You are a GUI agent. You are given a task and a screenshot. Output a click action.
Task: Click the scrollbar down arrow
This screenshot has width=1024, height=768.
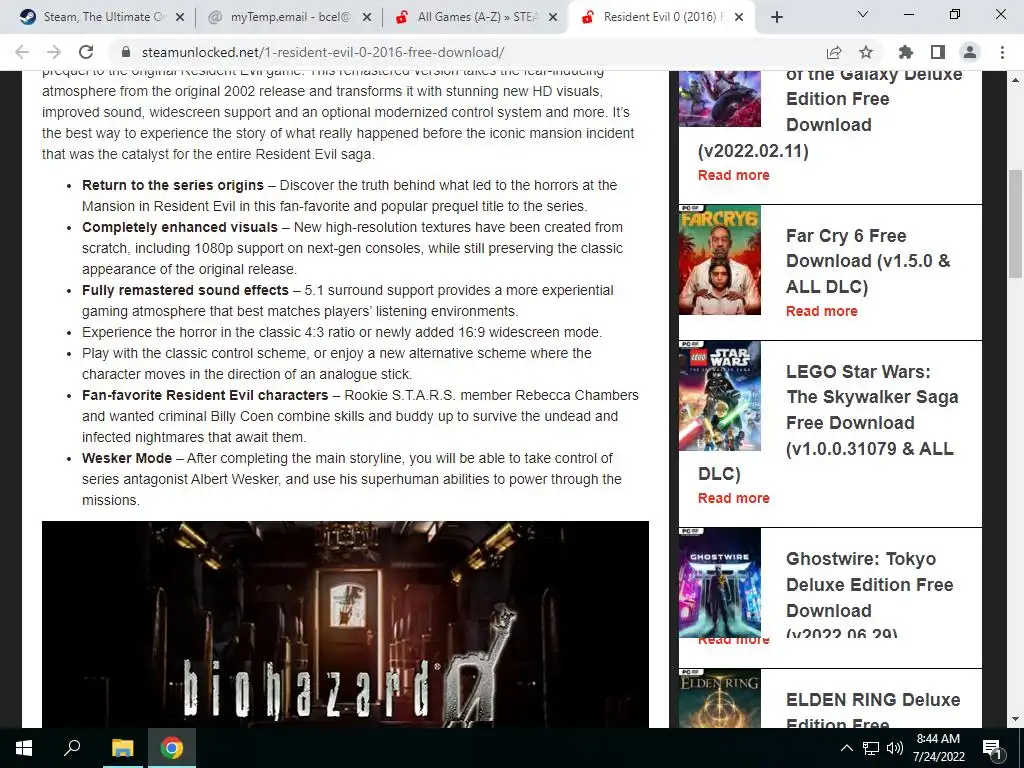click(x=1015, y=720)
